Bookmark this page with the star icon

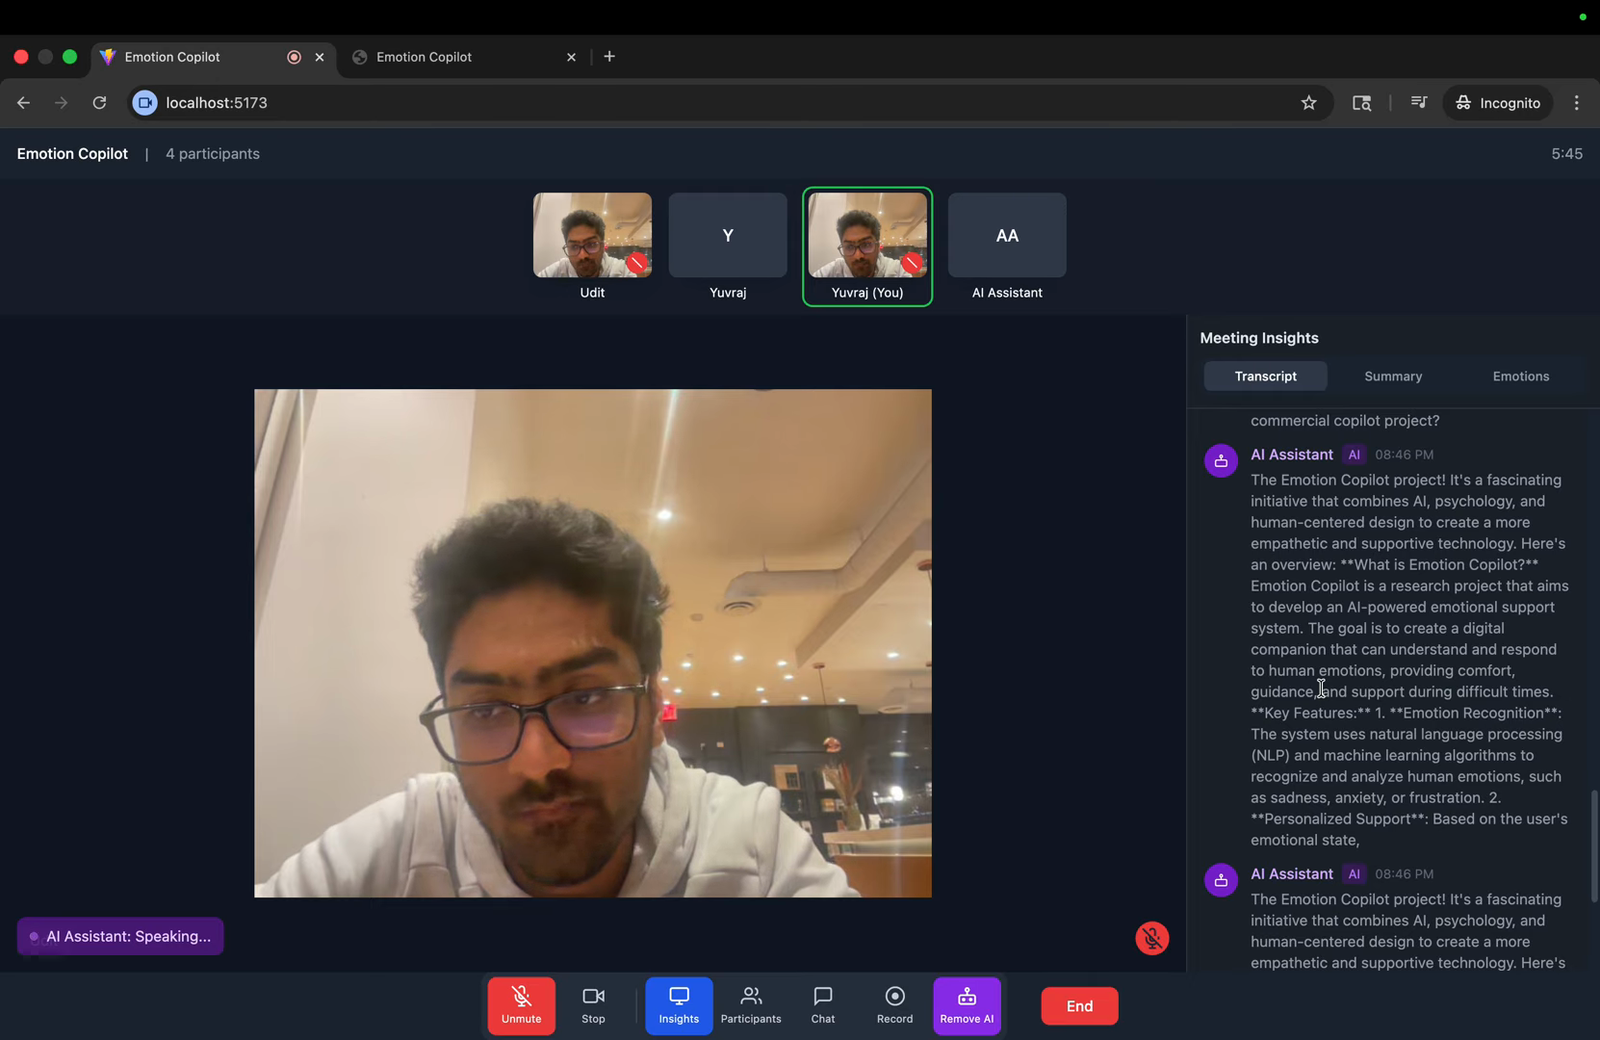(x=1309, y=103)
